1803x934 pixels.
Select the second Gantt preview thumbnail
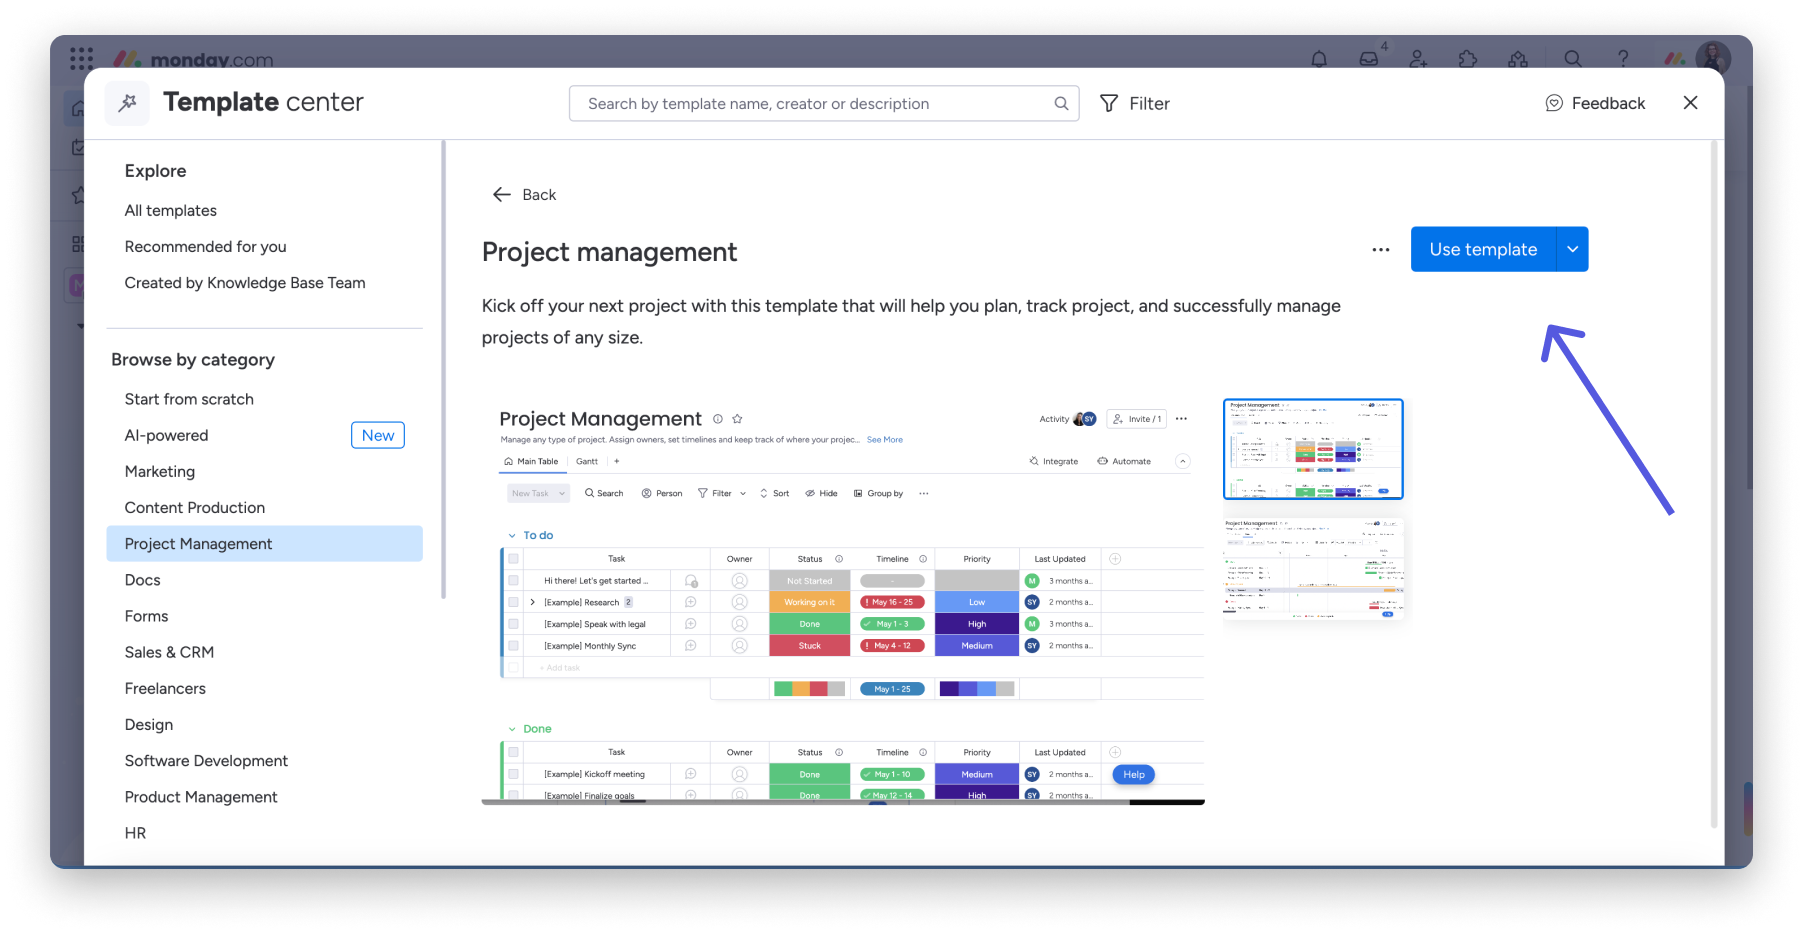(x=1313, y=568)
